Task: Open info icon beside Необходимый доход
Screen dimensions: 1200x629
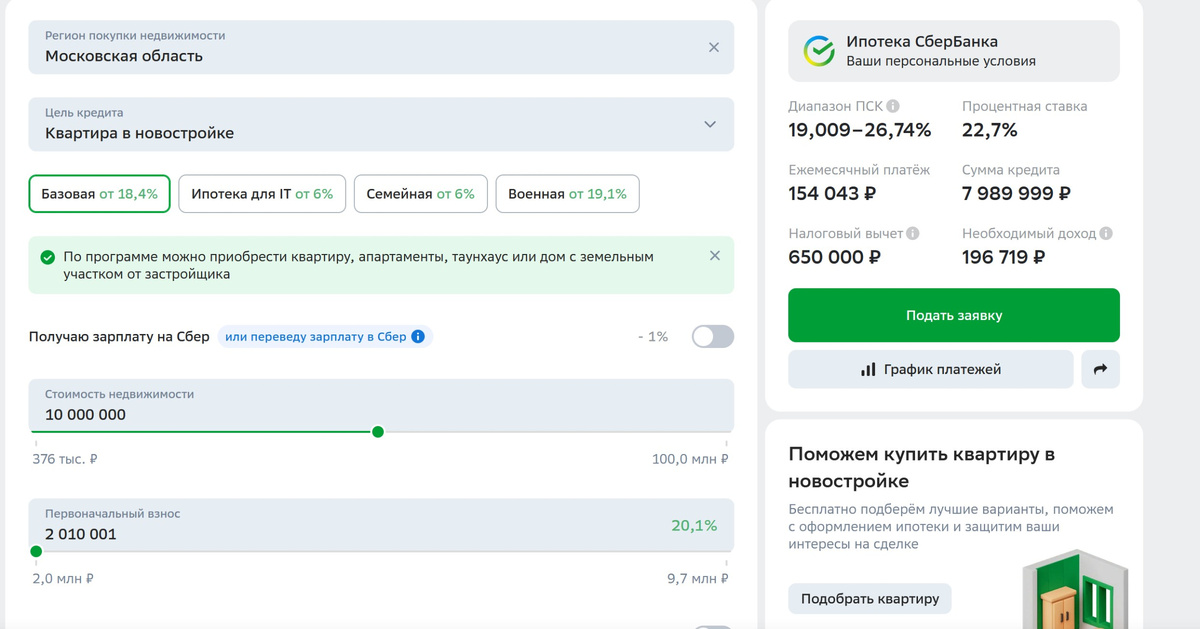Action: click(1106, 233)
